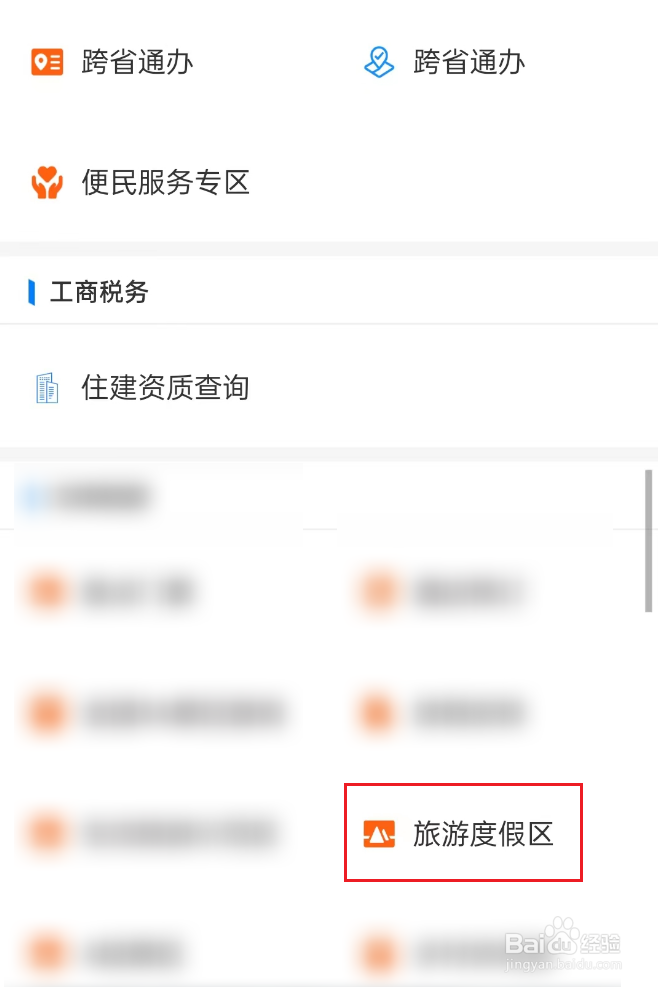Tap the 工商税务 section header
Screen dimensions: 658x987
(99, 292)
